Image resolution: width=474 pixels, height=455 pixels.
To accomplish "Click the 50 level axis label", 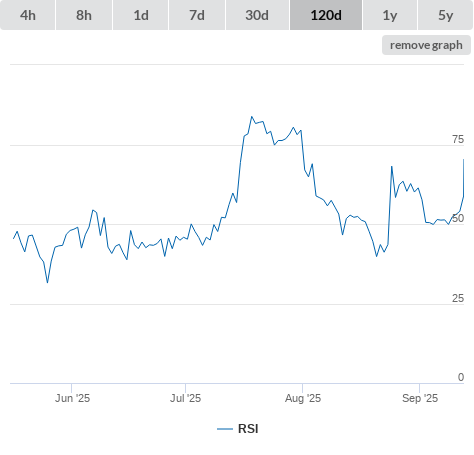I will pos(458,218).
